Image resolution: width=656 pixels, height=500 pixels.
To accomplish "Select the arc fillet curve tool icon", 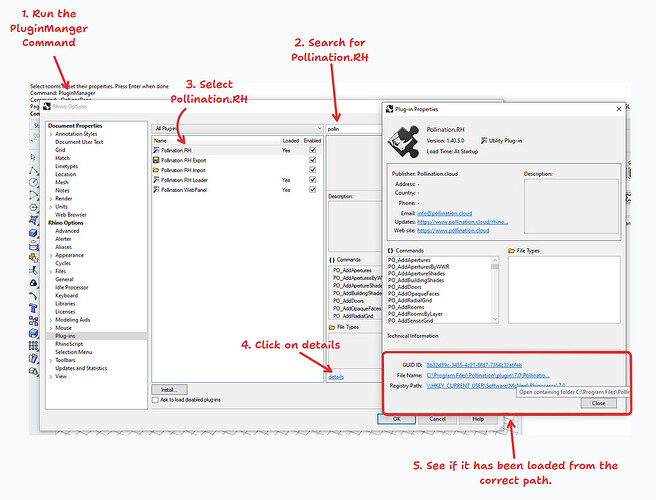I will 33,296.
